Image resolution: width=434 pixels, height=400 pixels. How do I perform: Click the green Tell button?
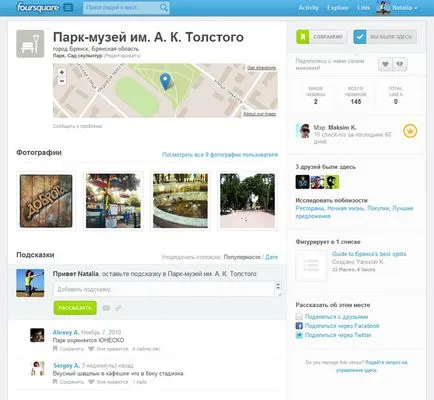pos(75,308)
